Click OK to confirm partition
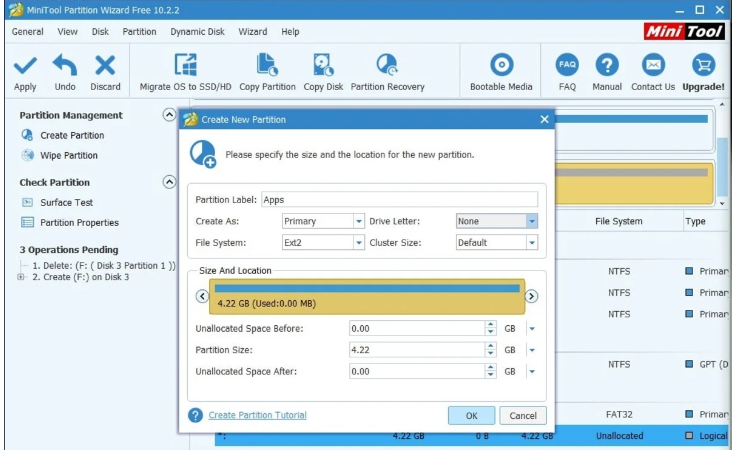Image resolution: width=750 pixels, height=450 pixels. click(471, 416)
